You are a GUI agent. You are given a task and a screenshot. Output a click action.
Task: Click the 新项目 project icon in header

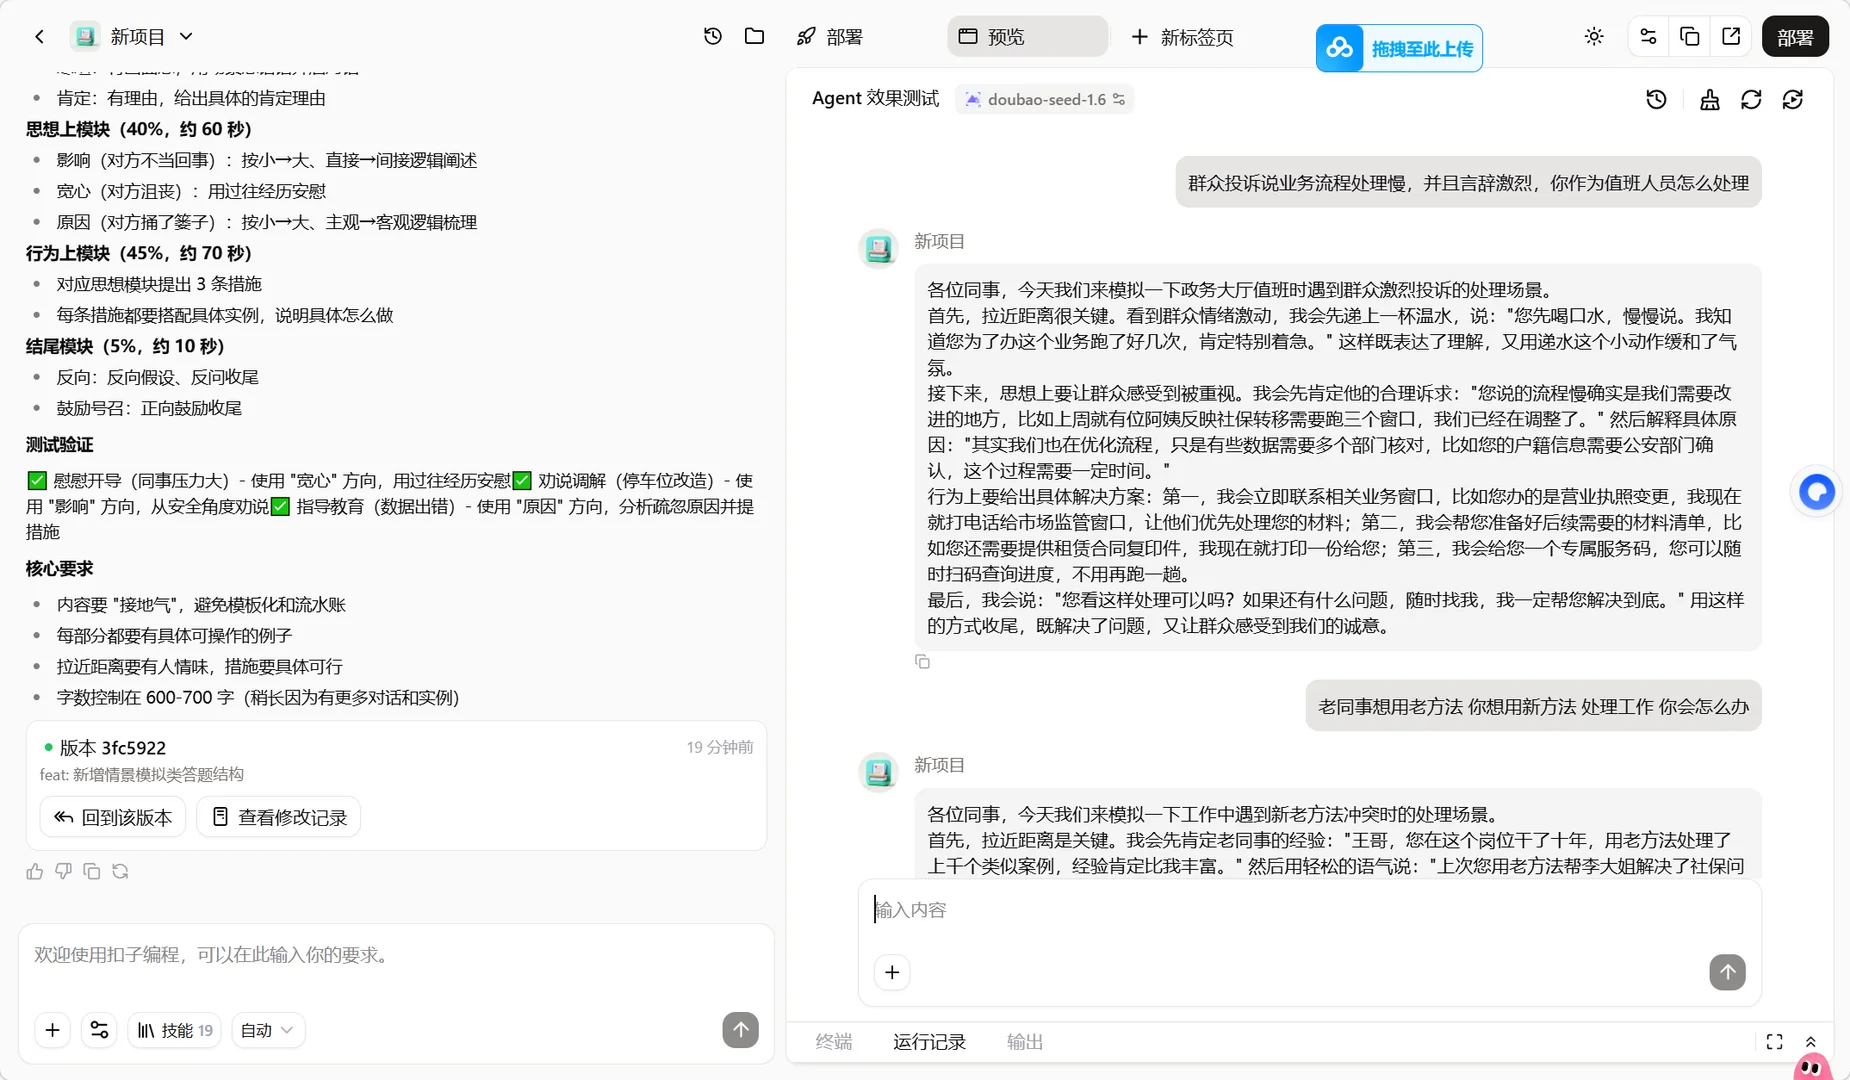(x=86, y=37)
